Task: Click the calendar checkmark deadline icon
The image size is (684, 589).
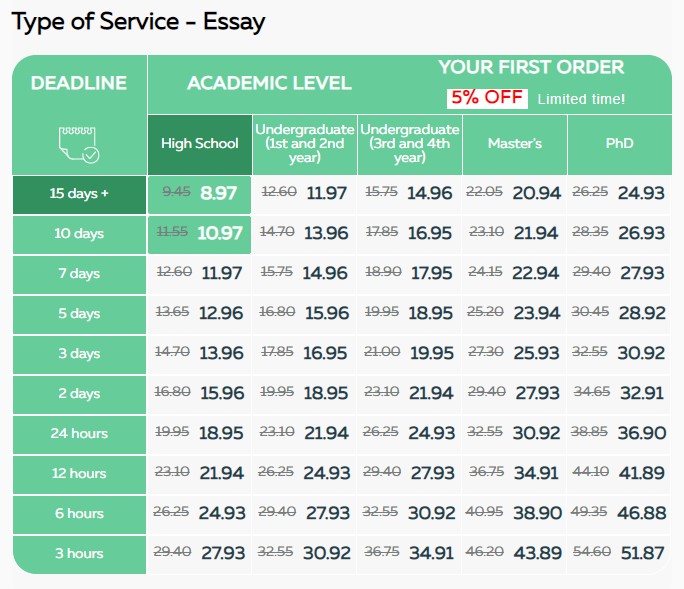Action: pyautogui.click(x=79, y=145)
